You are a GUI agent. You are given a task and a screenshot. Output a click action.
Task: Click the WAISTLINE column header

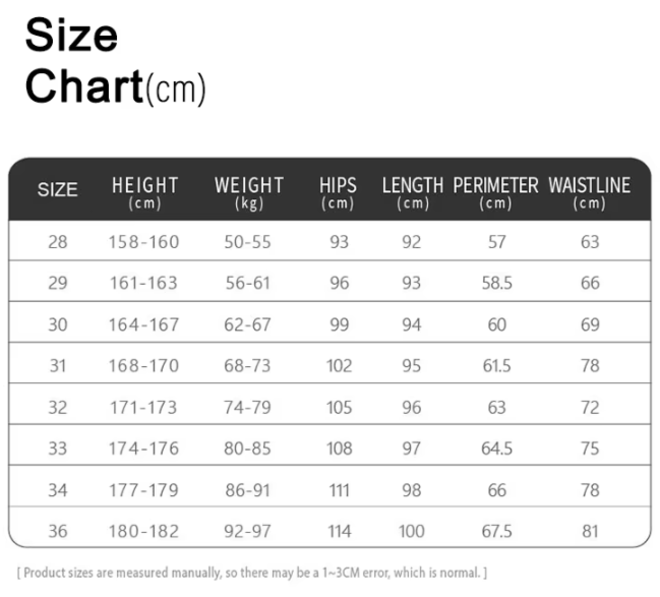tap(590, 192)
